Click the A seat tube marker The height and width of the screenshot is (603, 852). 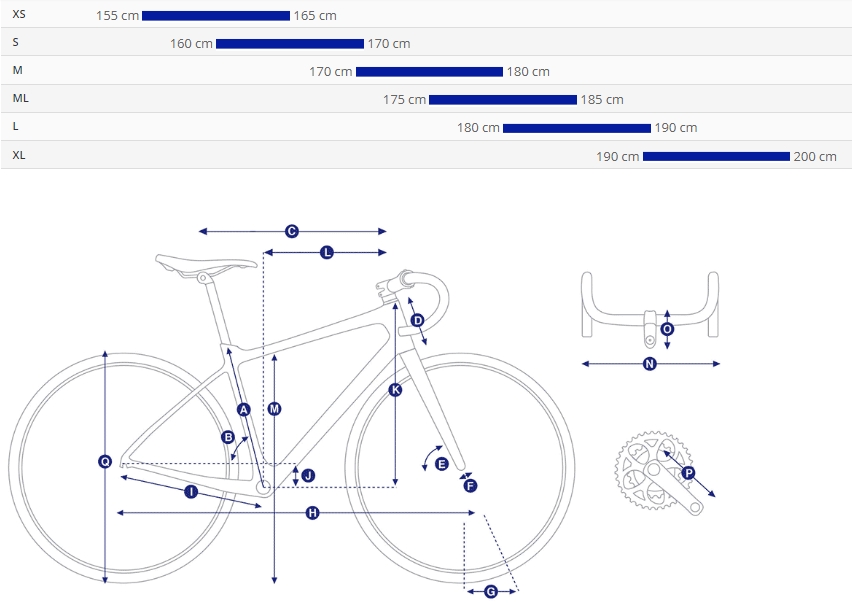coord(244,410)
